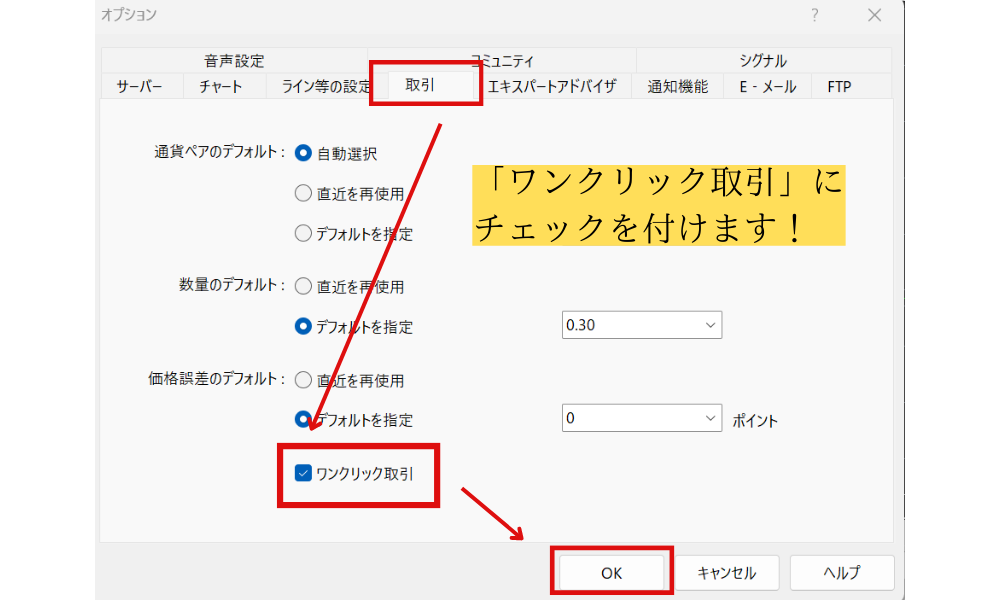Screen dimensions: 1000x600
Task: Open the チャート tab
Action: point(221,87)
